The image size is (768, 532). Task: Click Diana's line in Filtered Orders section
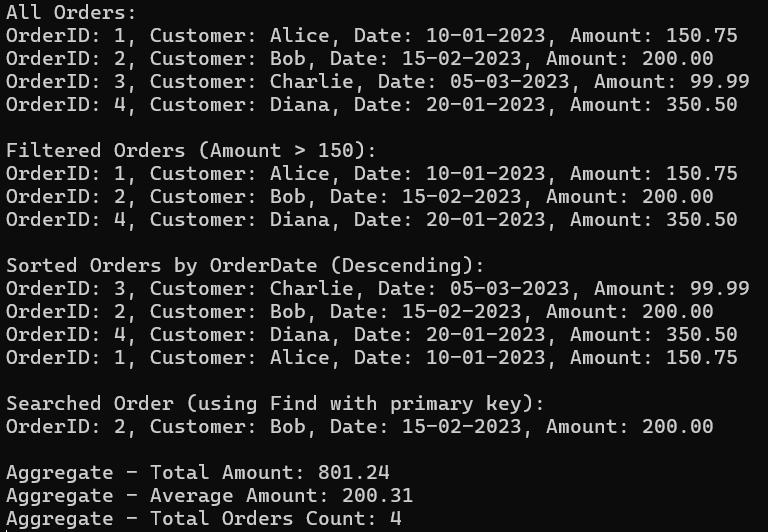pyautogui.click(x=372, y=220)
